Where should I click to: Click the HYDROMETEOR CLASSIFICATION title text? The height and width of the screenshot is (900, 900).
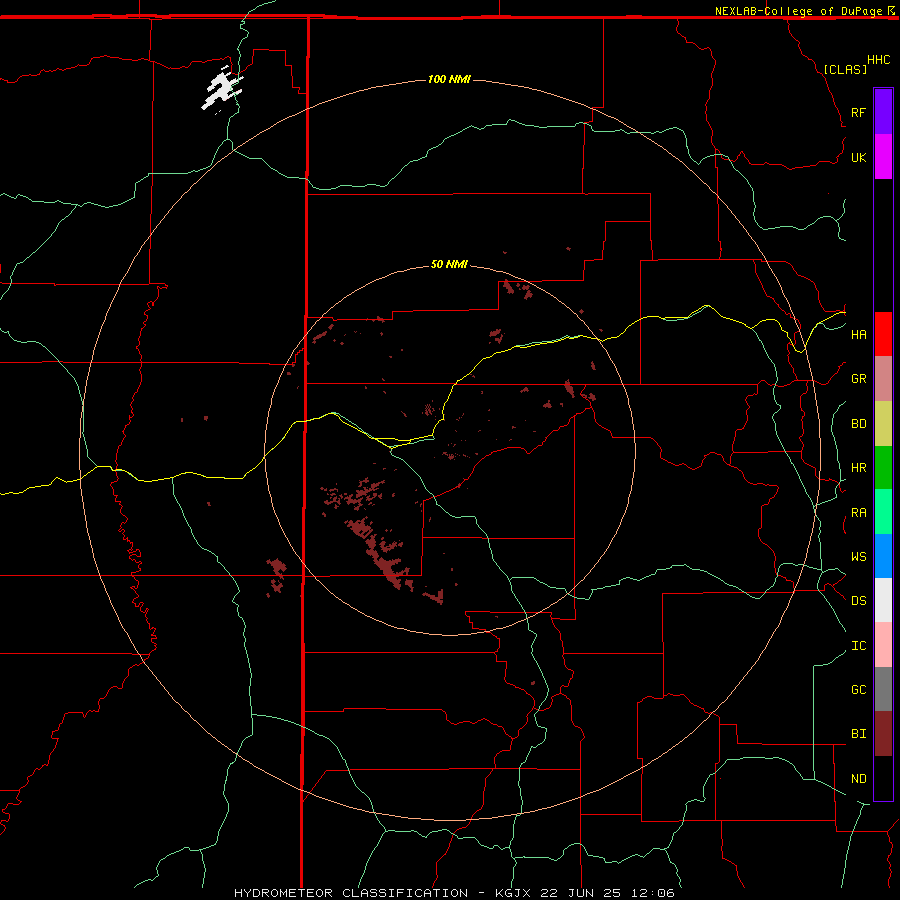[x=351, y=893]
